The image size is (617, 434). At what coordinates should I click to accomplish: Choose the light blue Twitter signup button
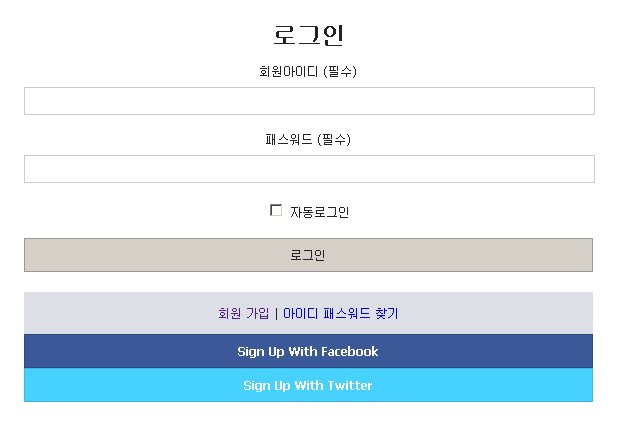[x=308, y=385]
